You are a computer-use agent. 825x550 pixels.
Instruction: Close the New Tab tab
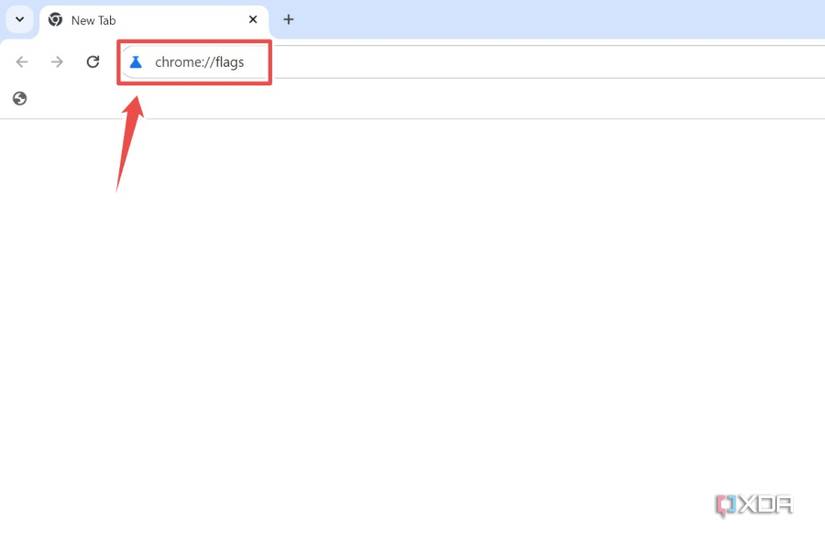[x=253, y=19]
